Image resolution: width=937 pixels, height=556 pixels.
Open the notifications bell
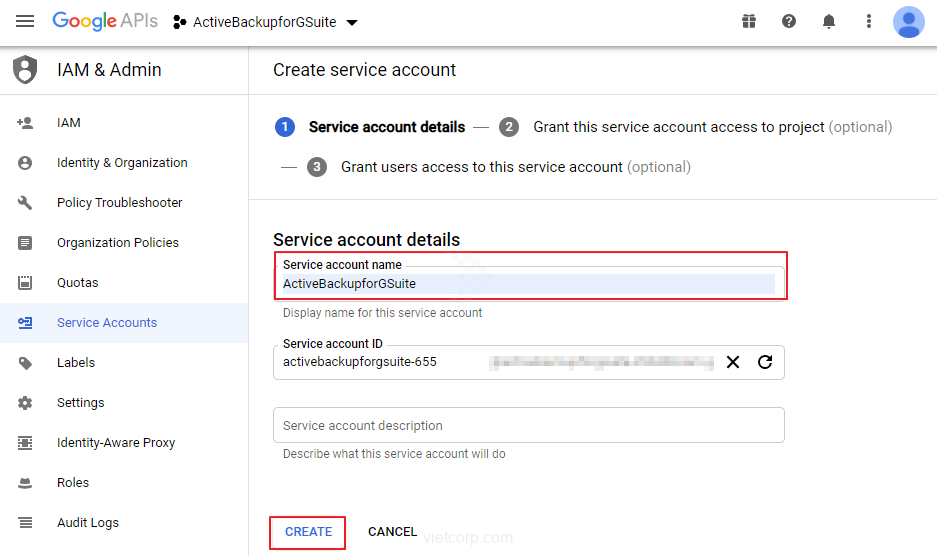point(829,21)
